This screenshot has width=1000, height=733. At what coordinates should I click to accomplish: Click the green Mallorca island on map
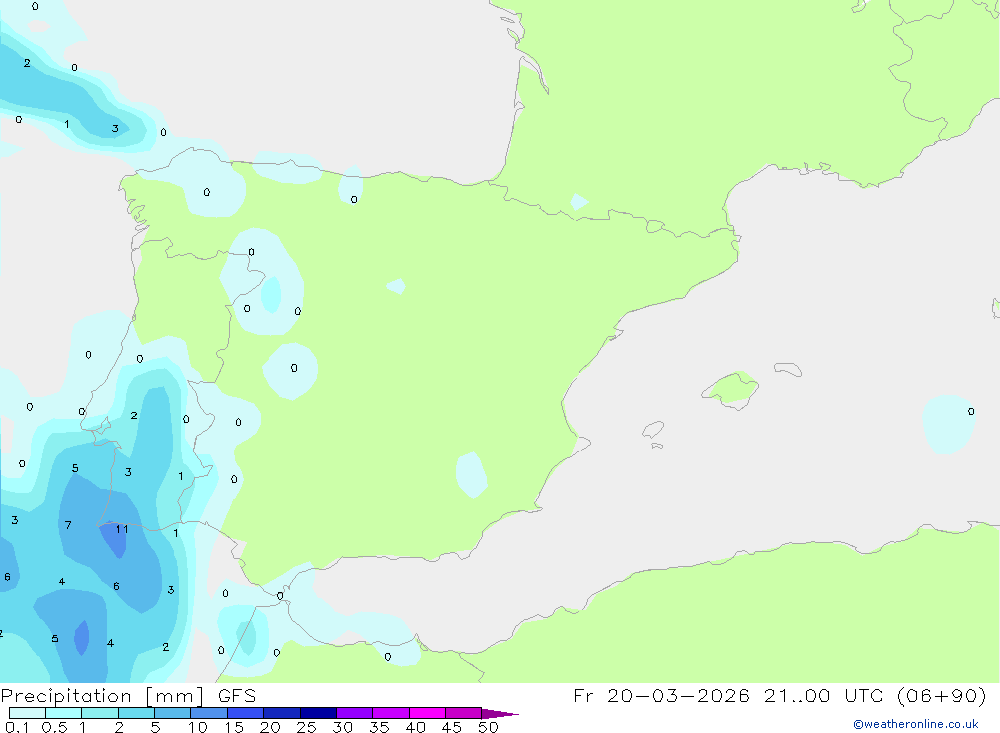731,389
